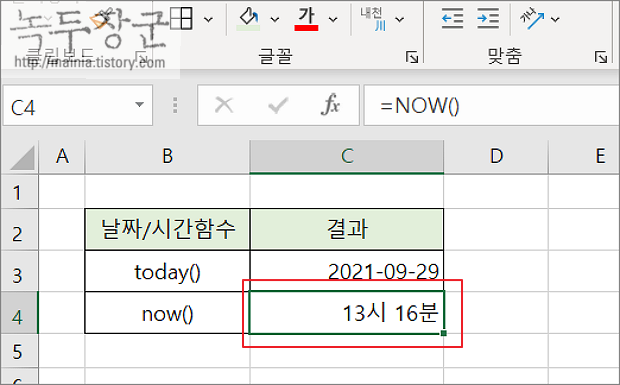Select the row 4 header

[x=19, y=313]
